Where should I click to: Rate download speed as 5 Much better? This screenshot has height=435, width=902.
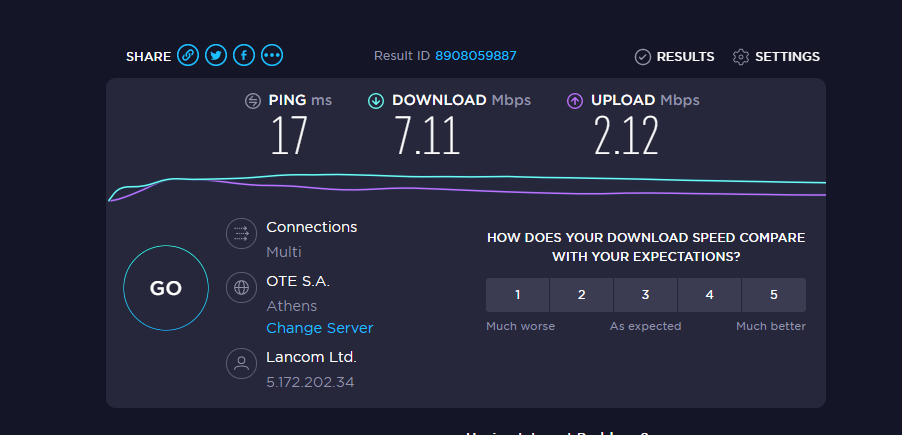coord(774,295)
